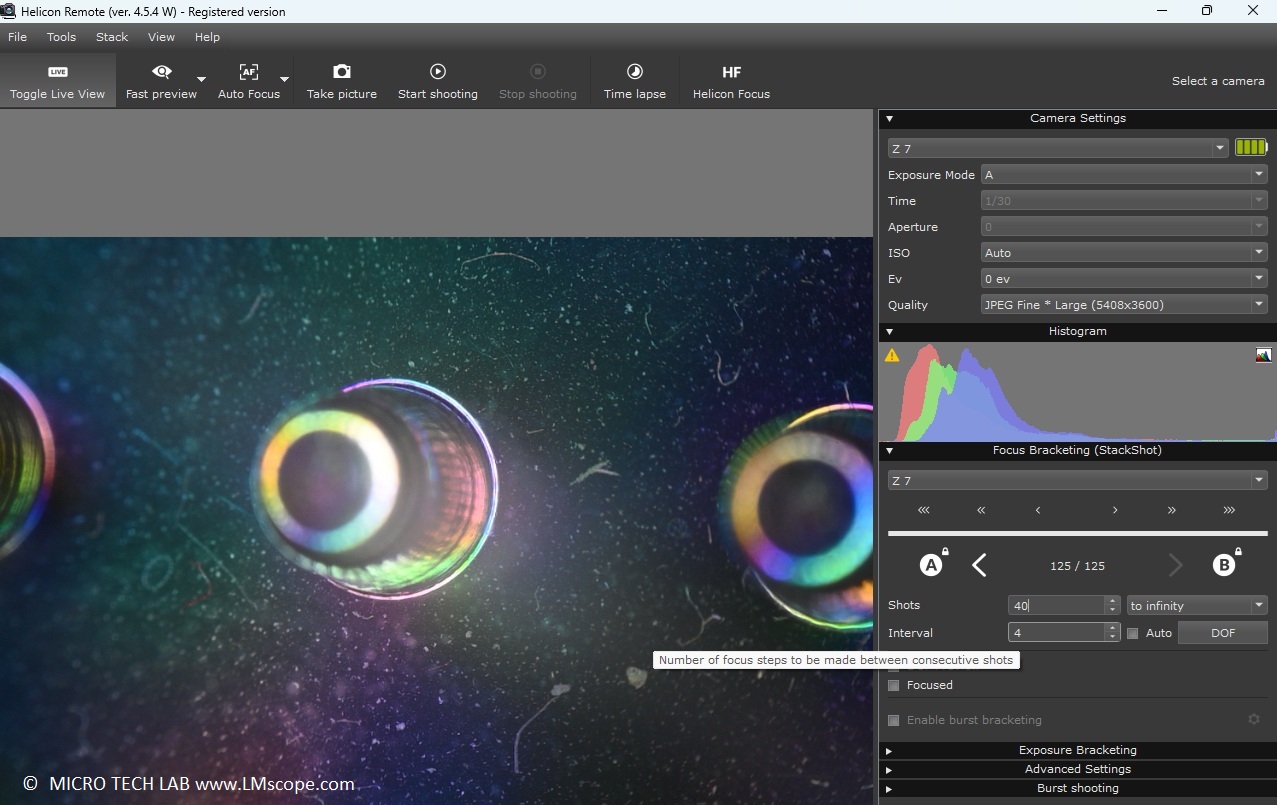Click the histogram RGB channel icon

[1263, 355]
